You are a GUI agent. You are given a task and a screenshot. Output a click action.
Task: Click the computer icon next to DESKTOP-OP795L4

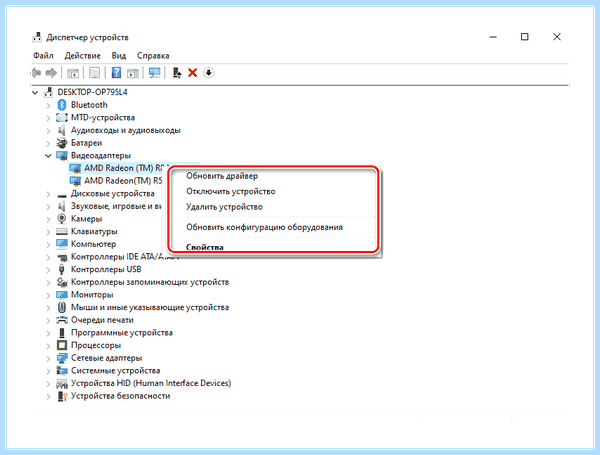click(49, 92)
